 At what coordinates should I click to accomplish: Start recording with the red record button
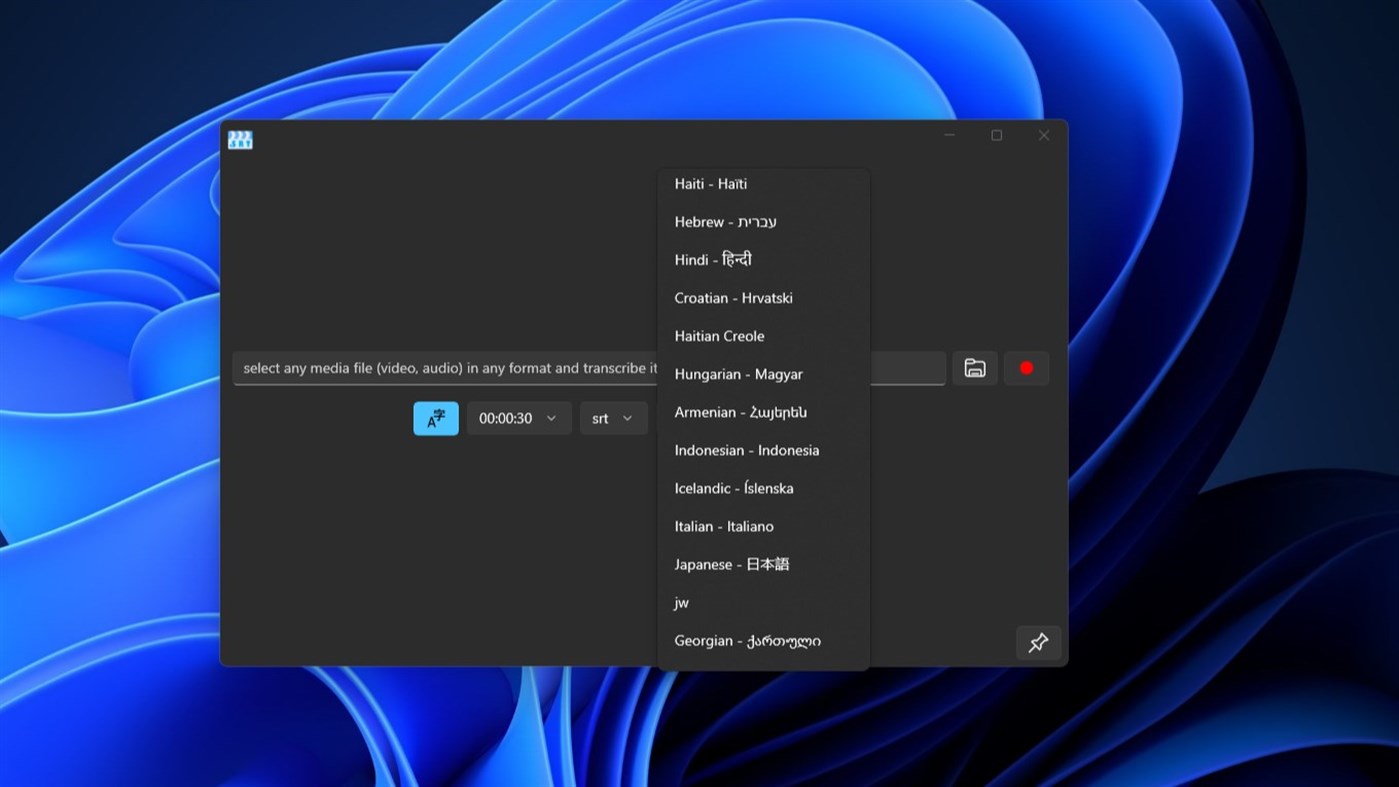[1026, 368]
